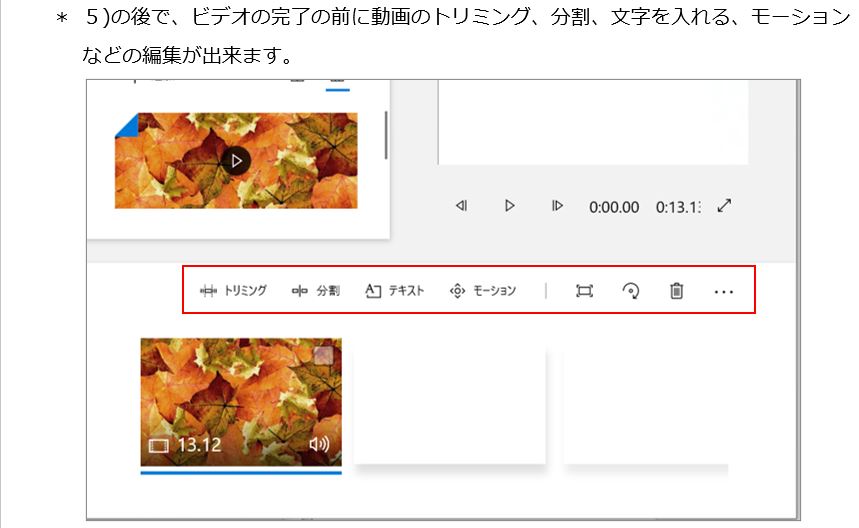Viewport: 859px width, 528px height.
Task: Expand the preview to full screen
Action: pyautogui.click(x=724, y=206)
